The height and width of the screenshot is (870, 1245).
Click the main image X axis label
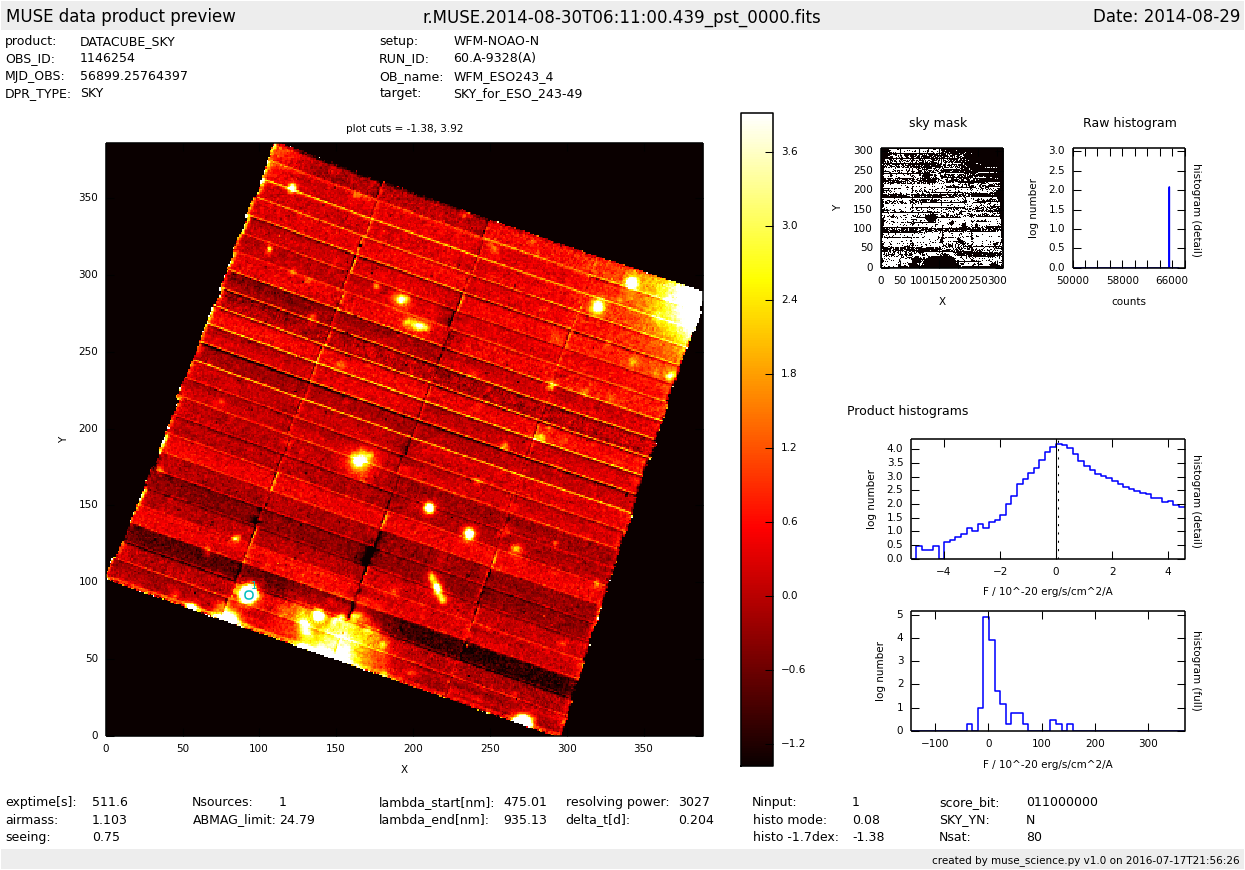(404, 769)
